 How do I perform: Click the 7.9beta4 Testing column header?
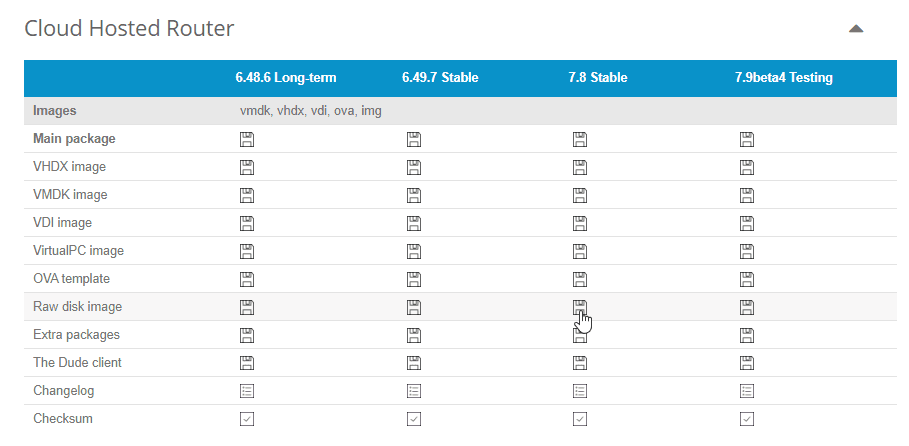click(783, 77)
